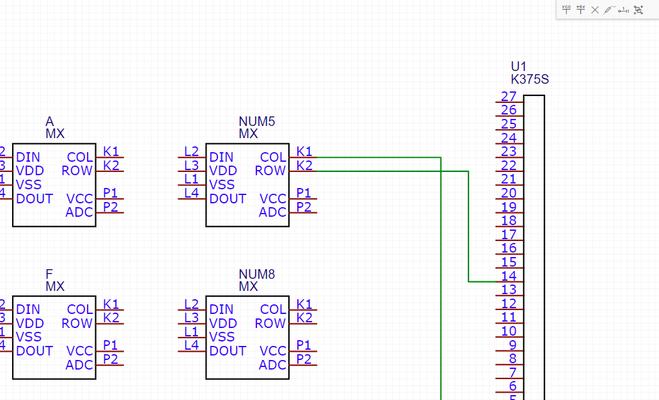
Task: Click the F designator label
Action: [x=49, y=274]
